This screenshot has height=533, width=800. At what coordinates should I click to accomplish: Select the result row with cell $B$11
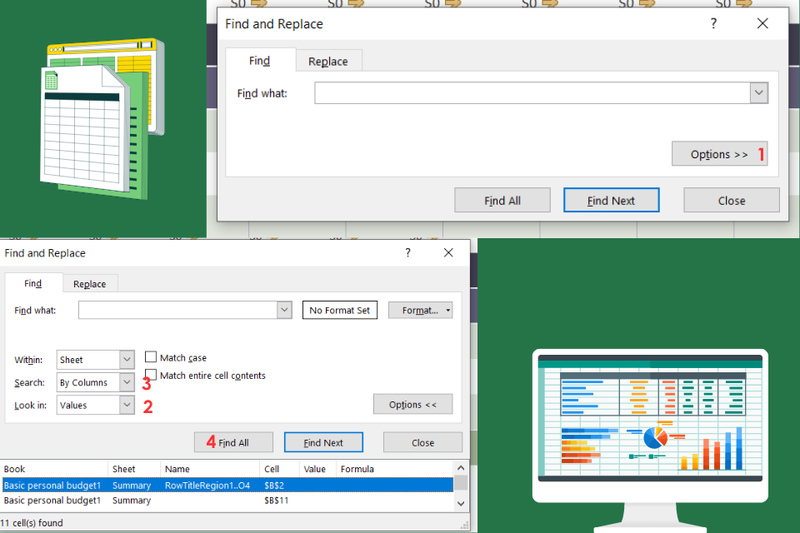point(227,500)
